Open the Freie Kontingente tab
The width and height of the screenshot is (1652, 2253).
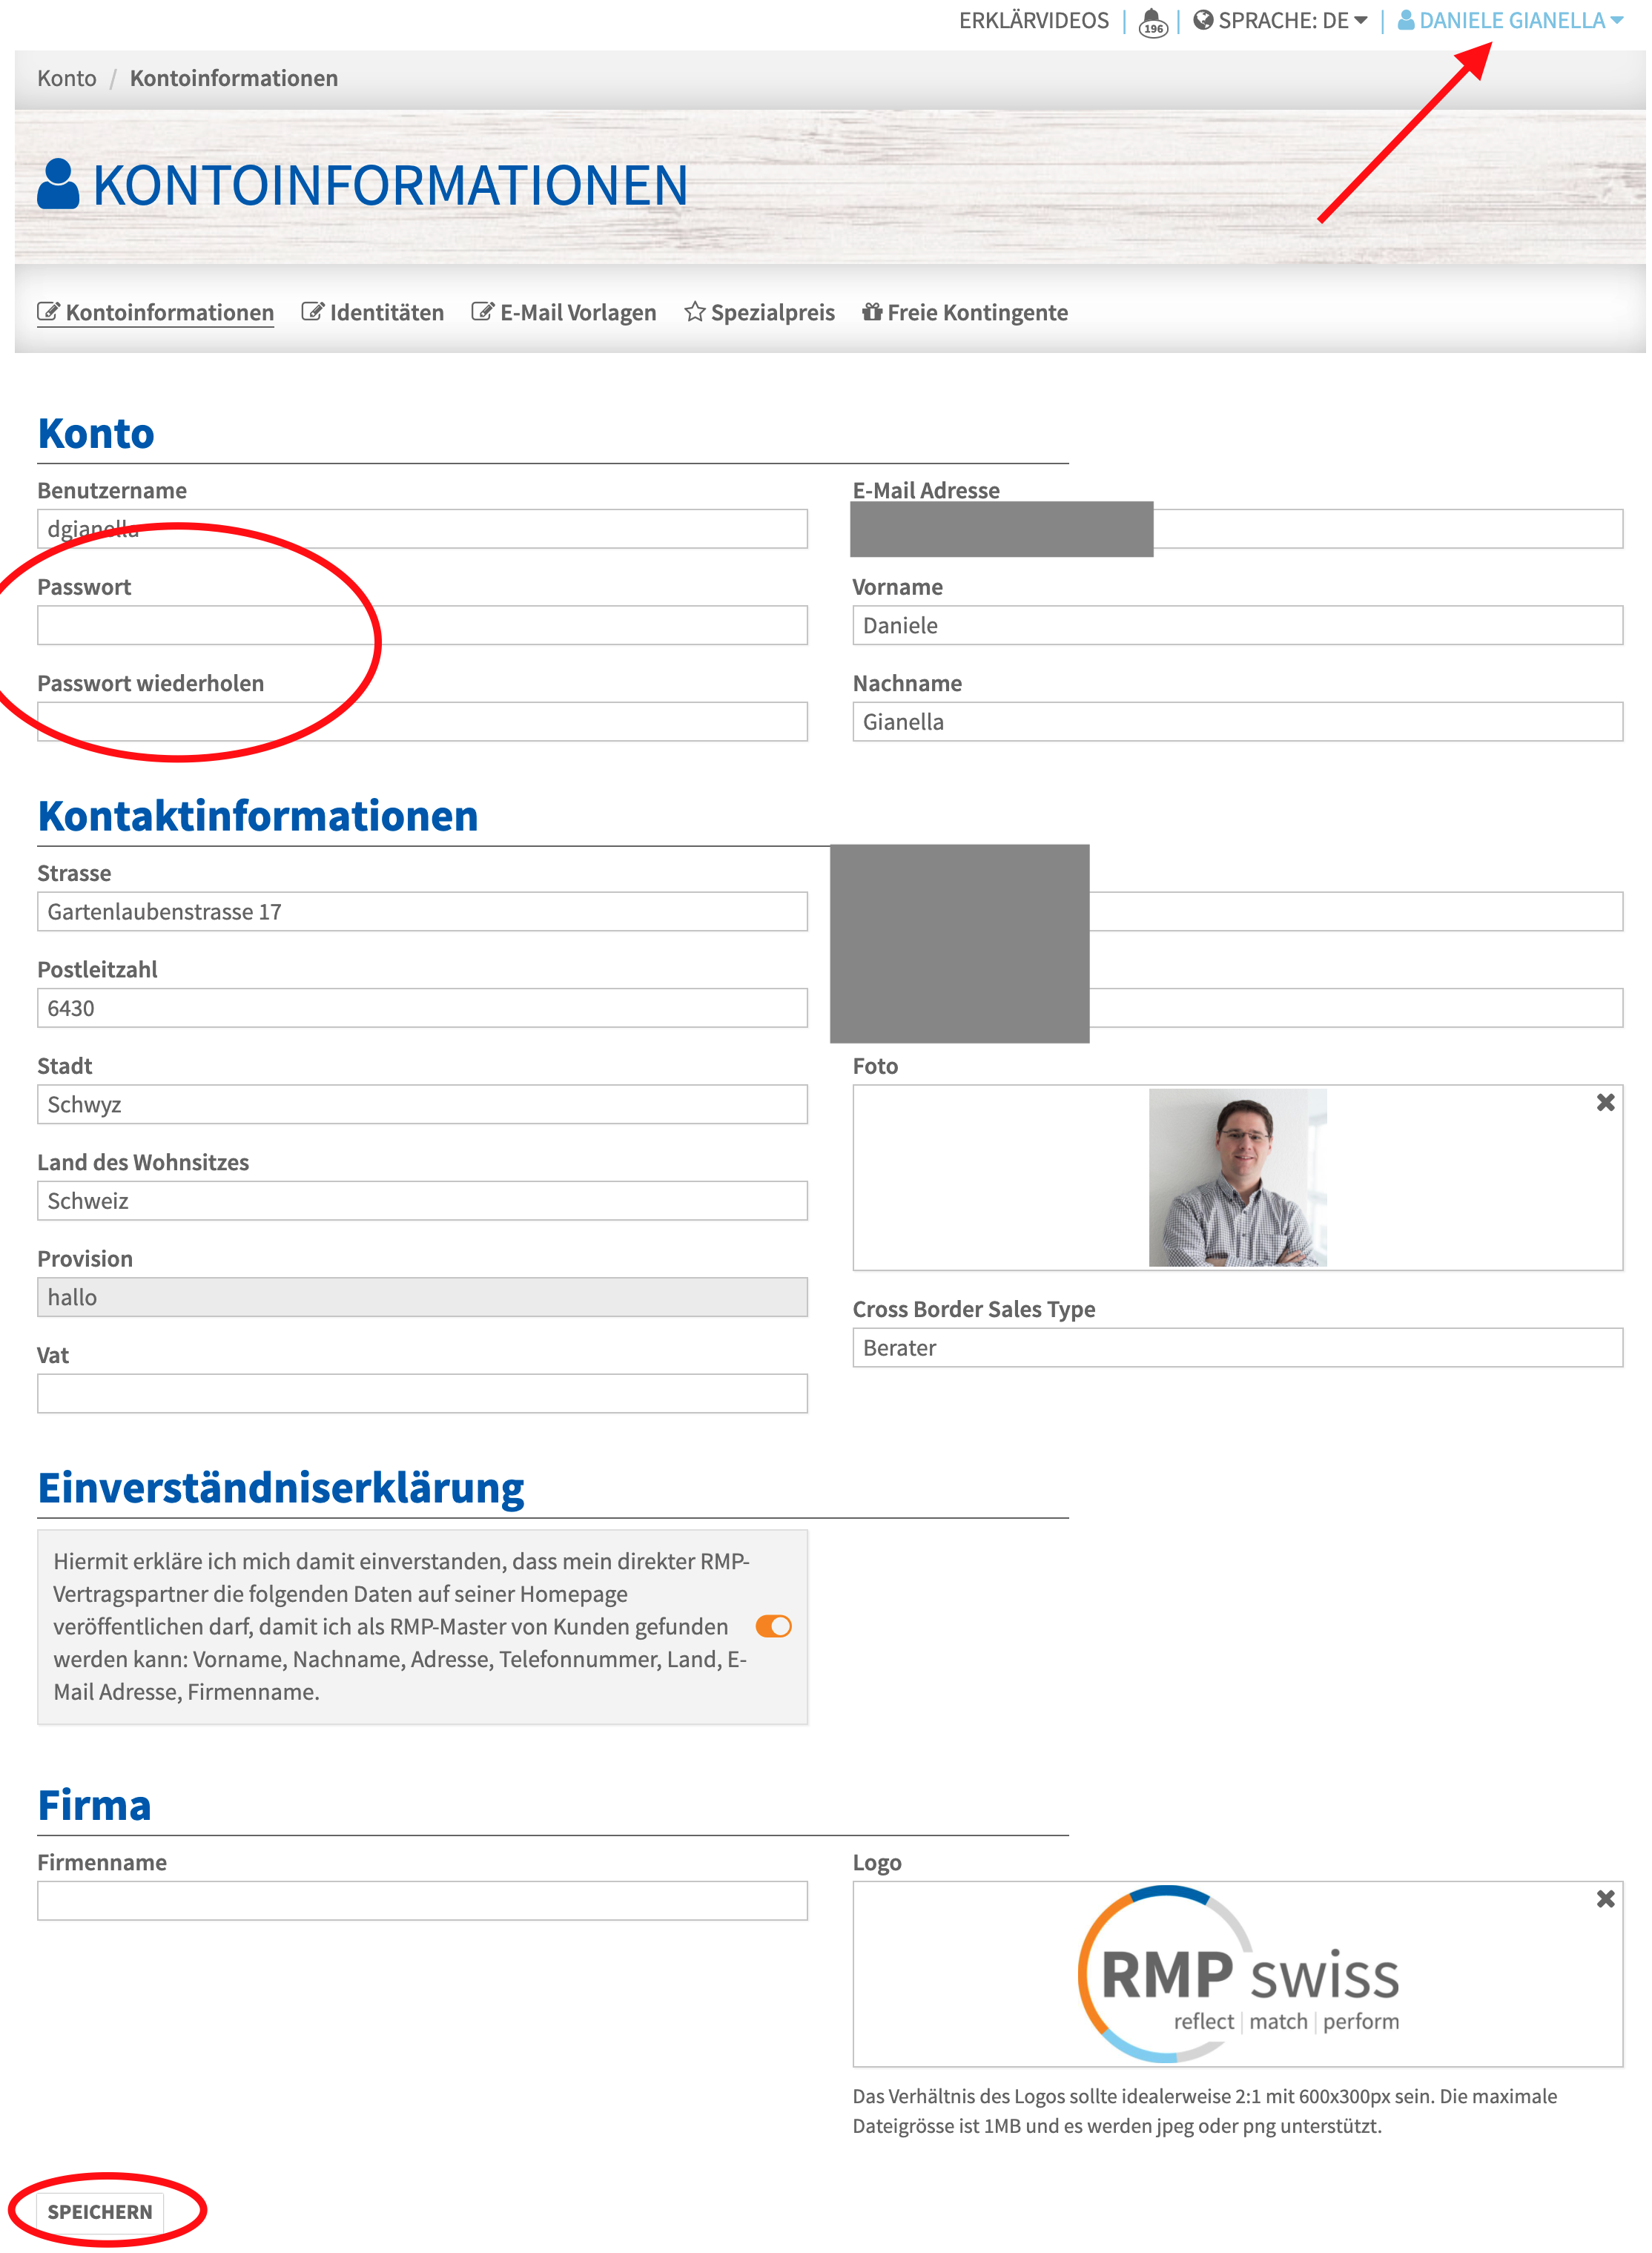[965, 312]
